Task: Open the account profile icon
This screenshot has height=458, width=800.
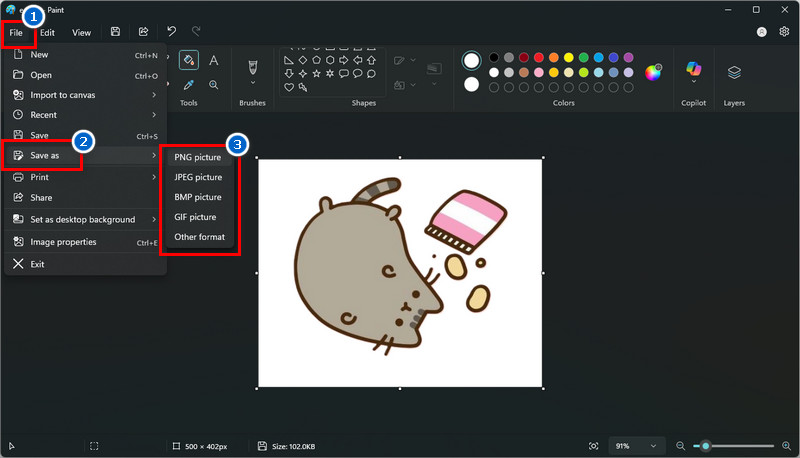Action: [x=762, y=32]
